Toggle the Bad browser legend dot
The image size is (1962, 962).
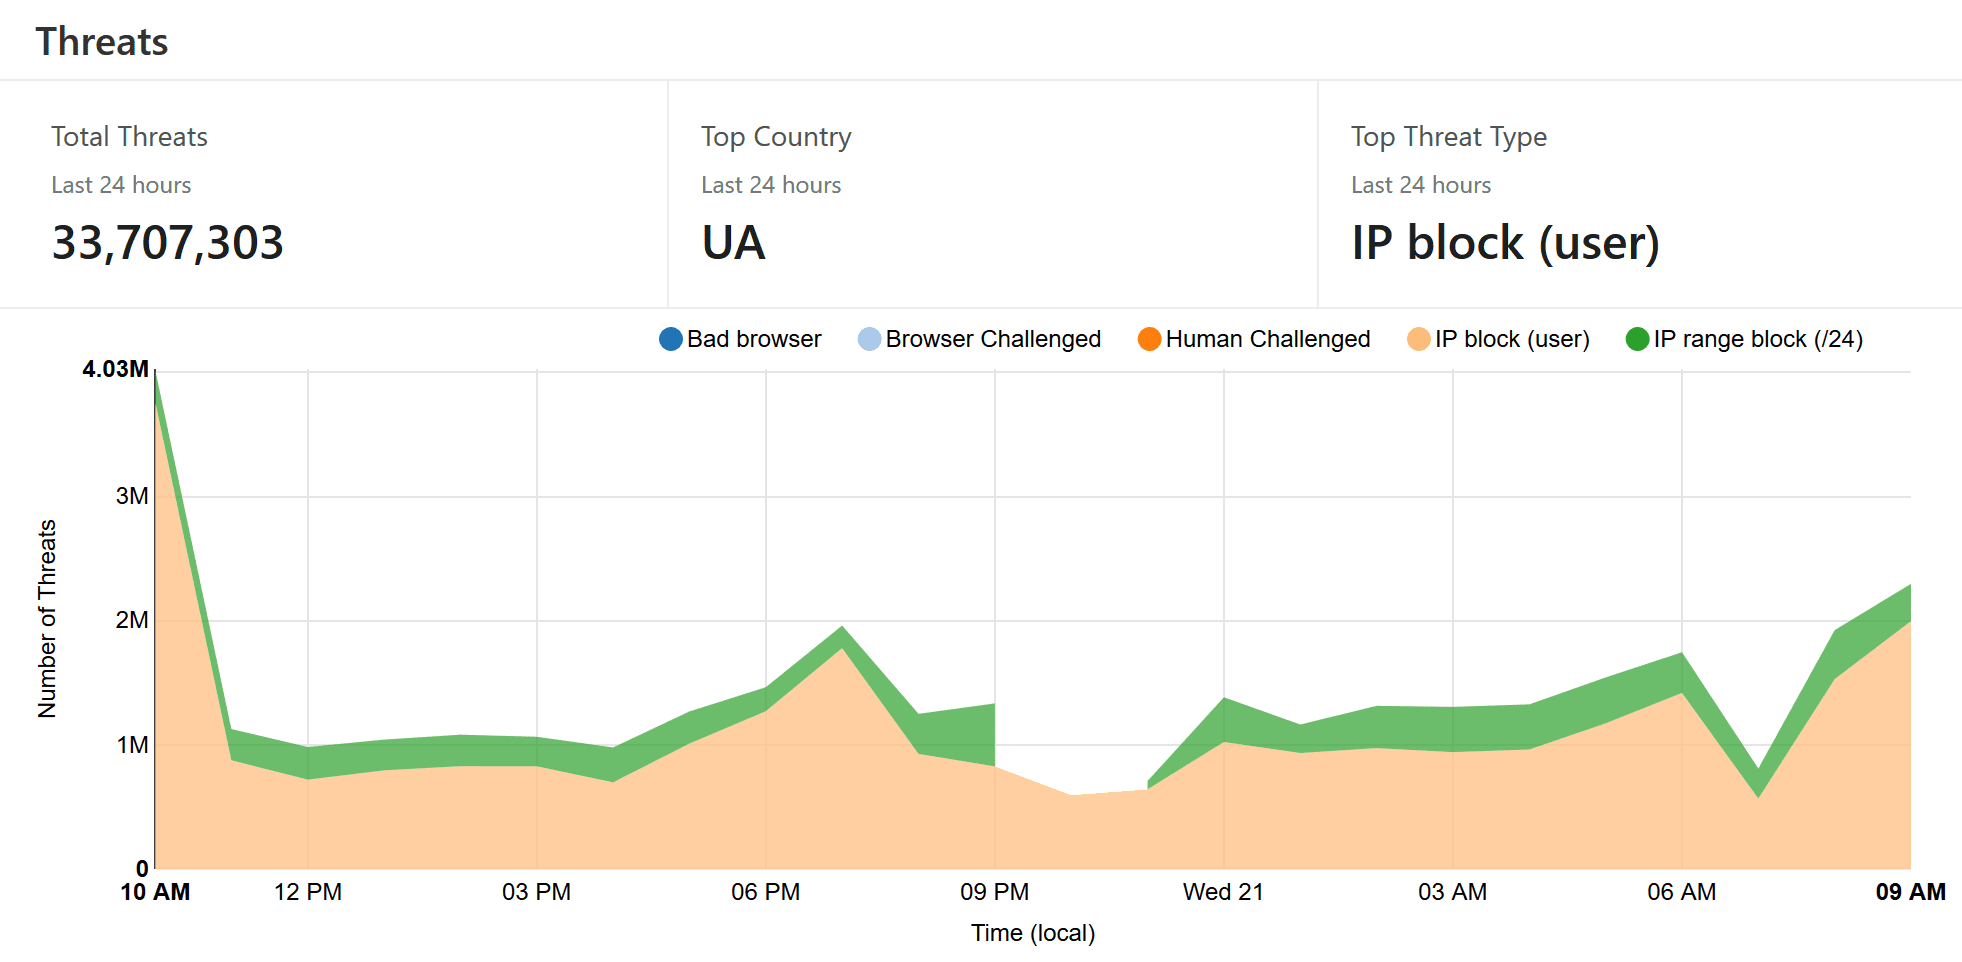(x=671, y=339)
